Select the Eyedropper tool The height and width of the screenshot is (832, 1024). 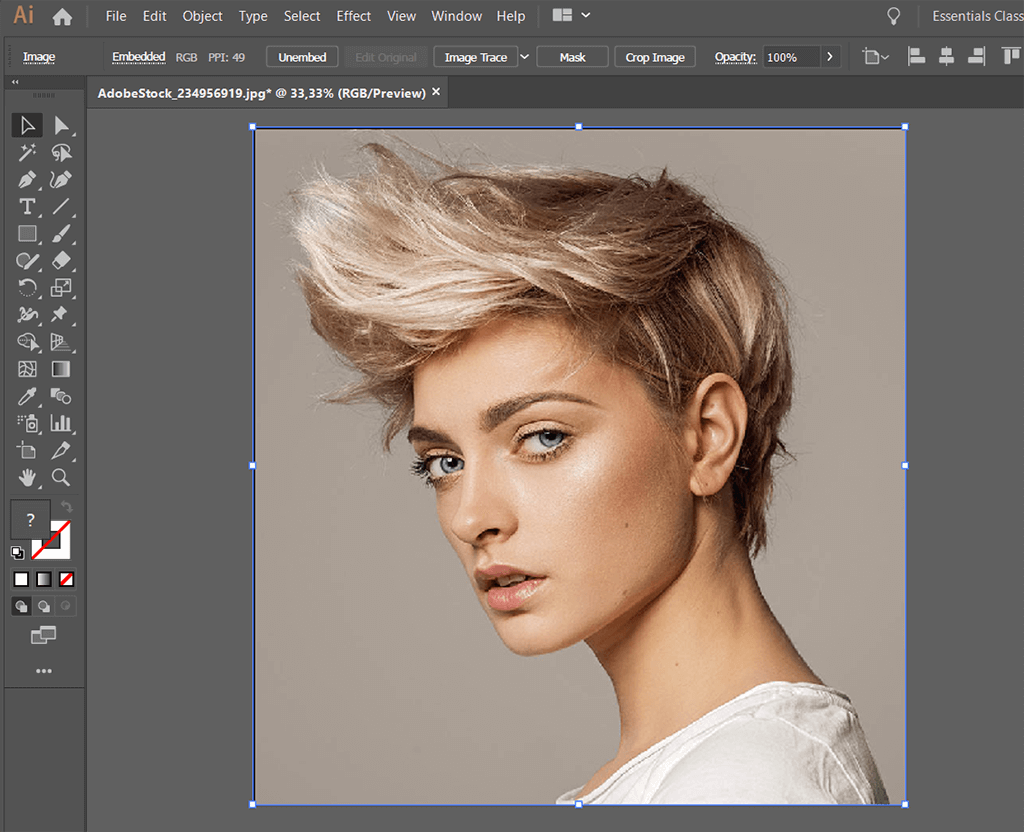(27, 396)
